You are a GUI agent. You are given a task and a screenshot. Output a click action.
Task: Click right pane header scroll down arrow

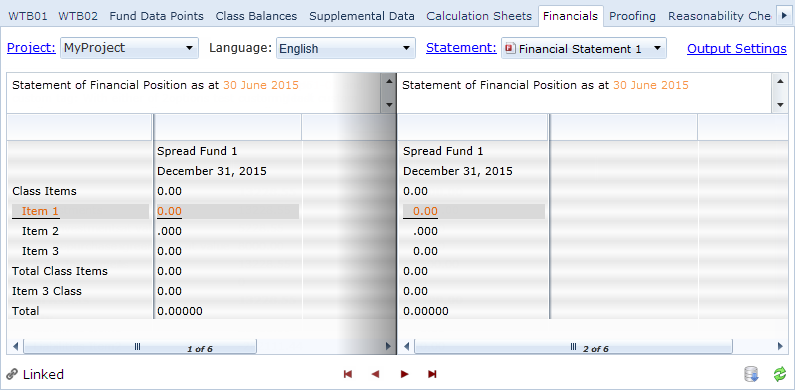(x=779, y=105)
